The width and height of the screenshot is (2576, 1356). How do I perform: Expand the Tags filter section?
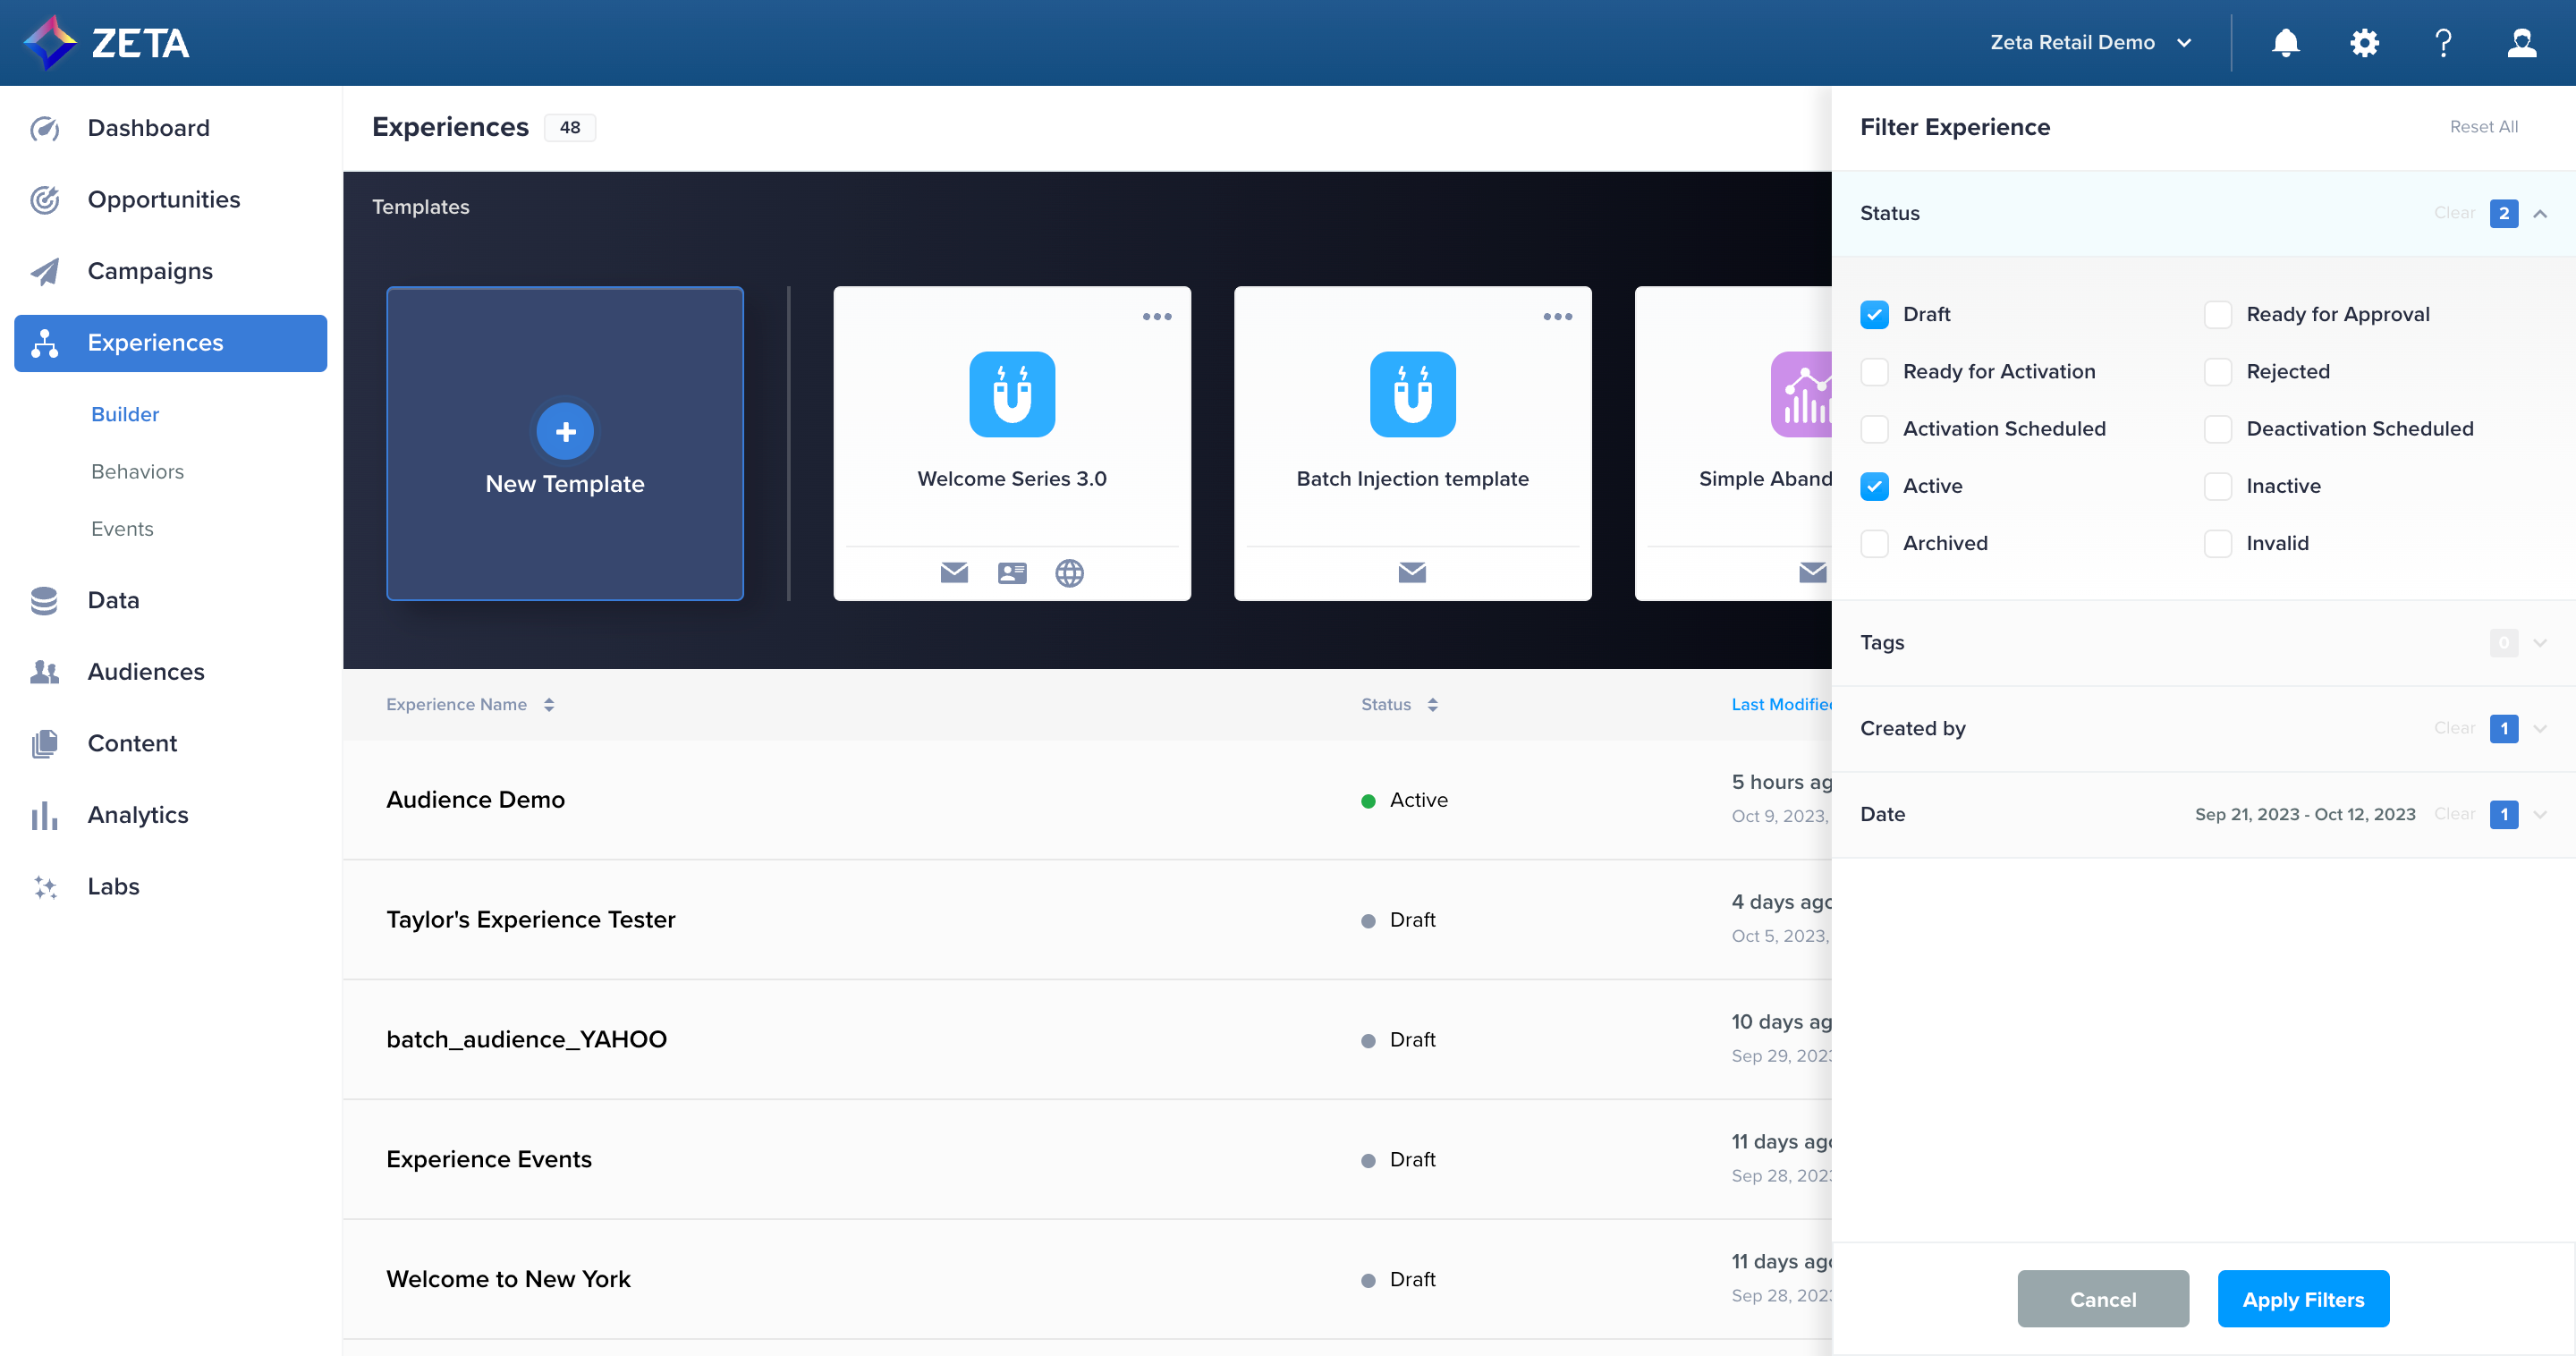[2540, 643]
